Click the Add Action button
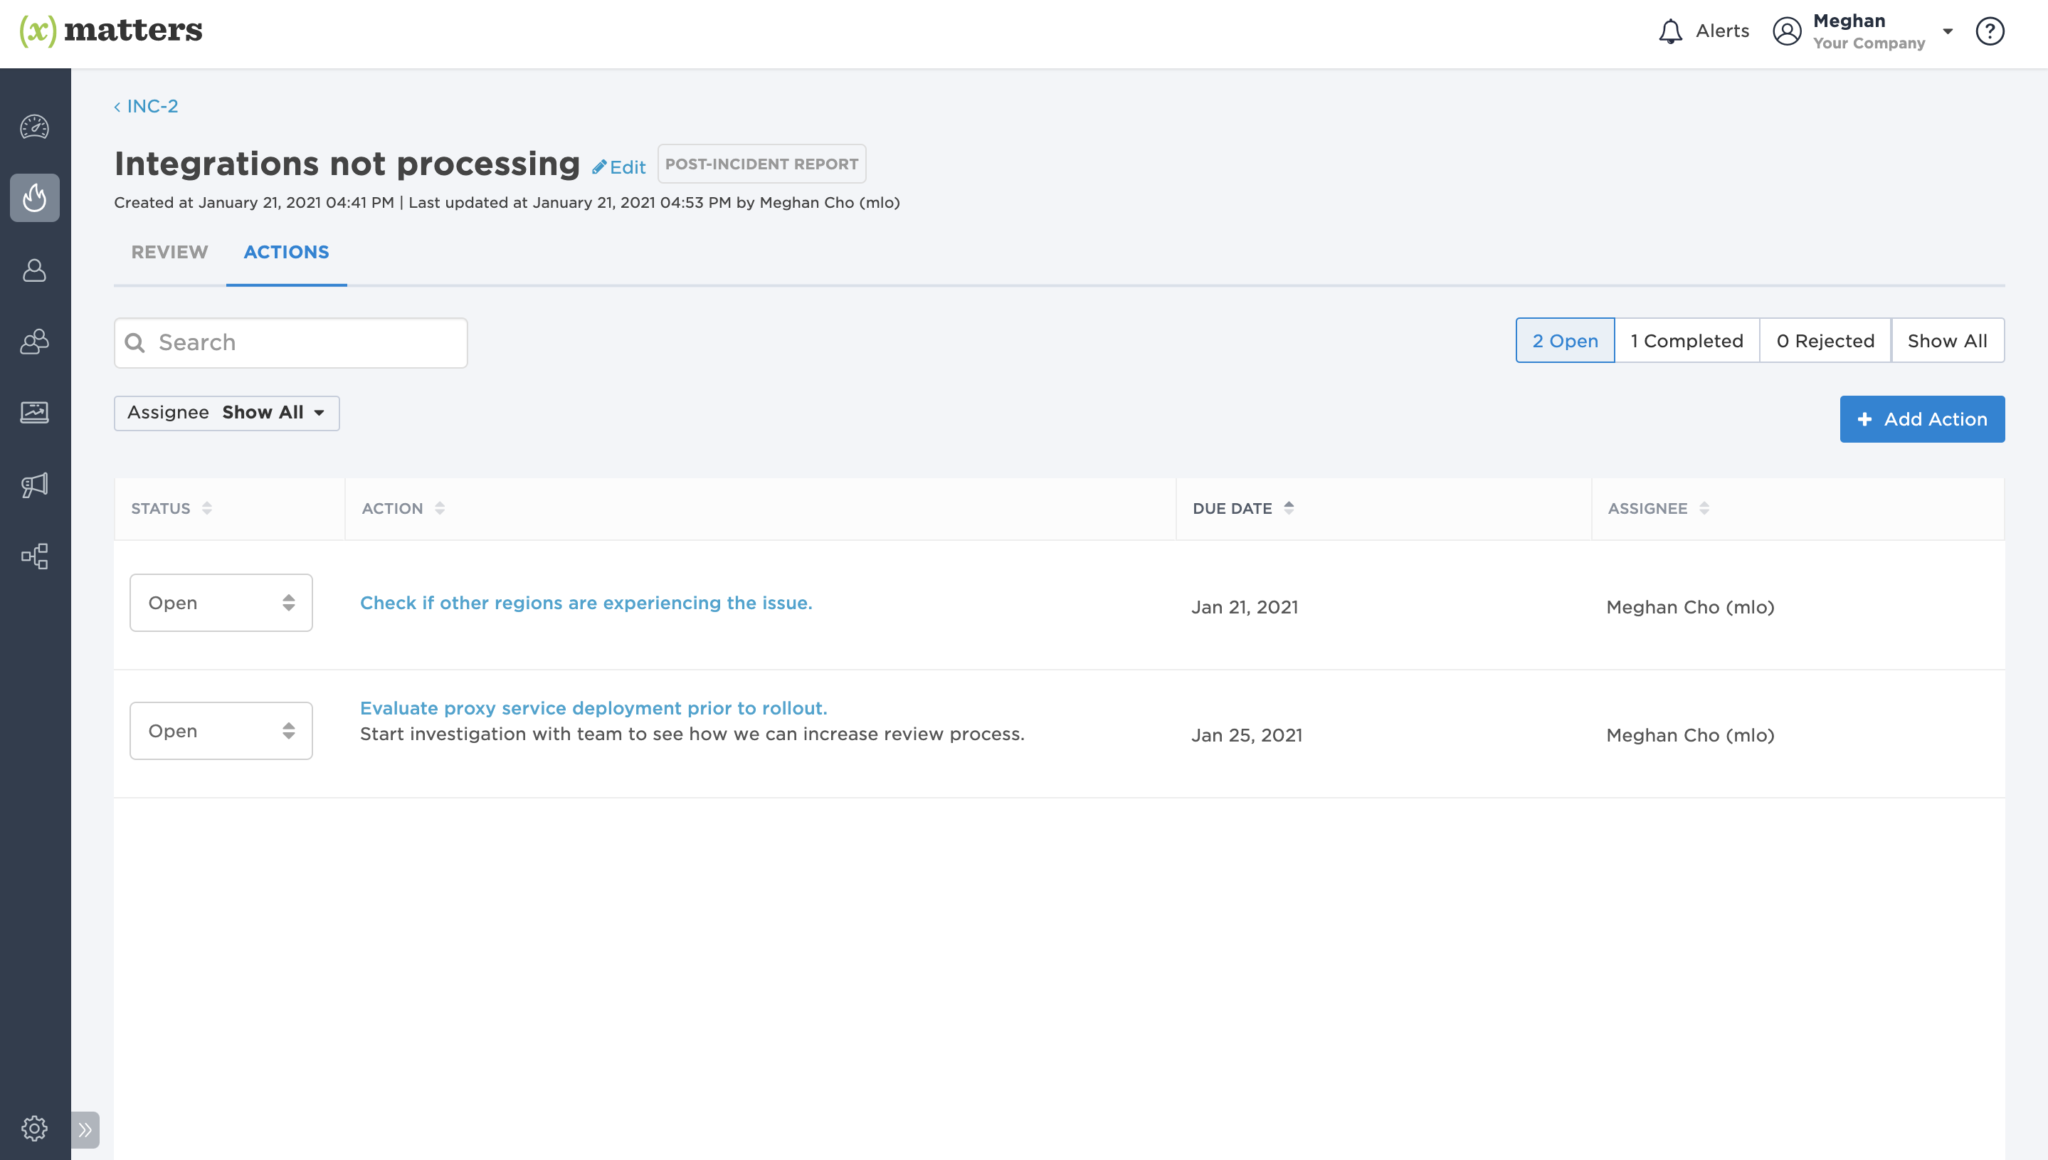The height and width of the screenshot is (1160, 2048). click(x=1921, y=419)
